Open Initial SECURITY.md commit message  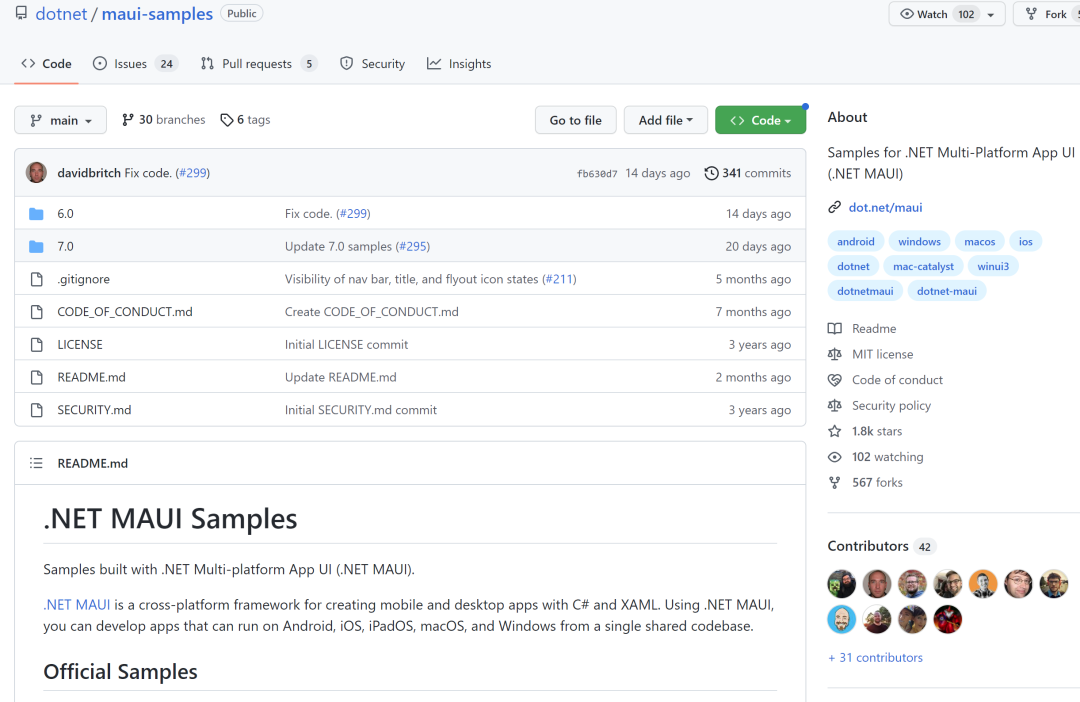[x=361, y=410]
